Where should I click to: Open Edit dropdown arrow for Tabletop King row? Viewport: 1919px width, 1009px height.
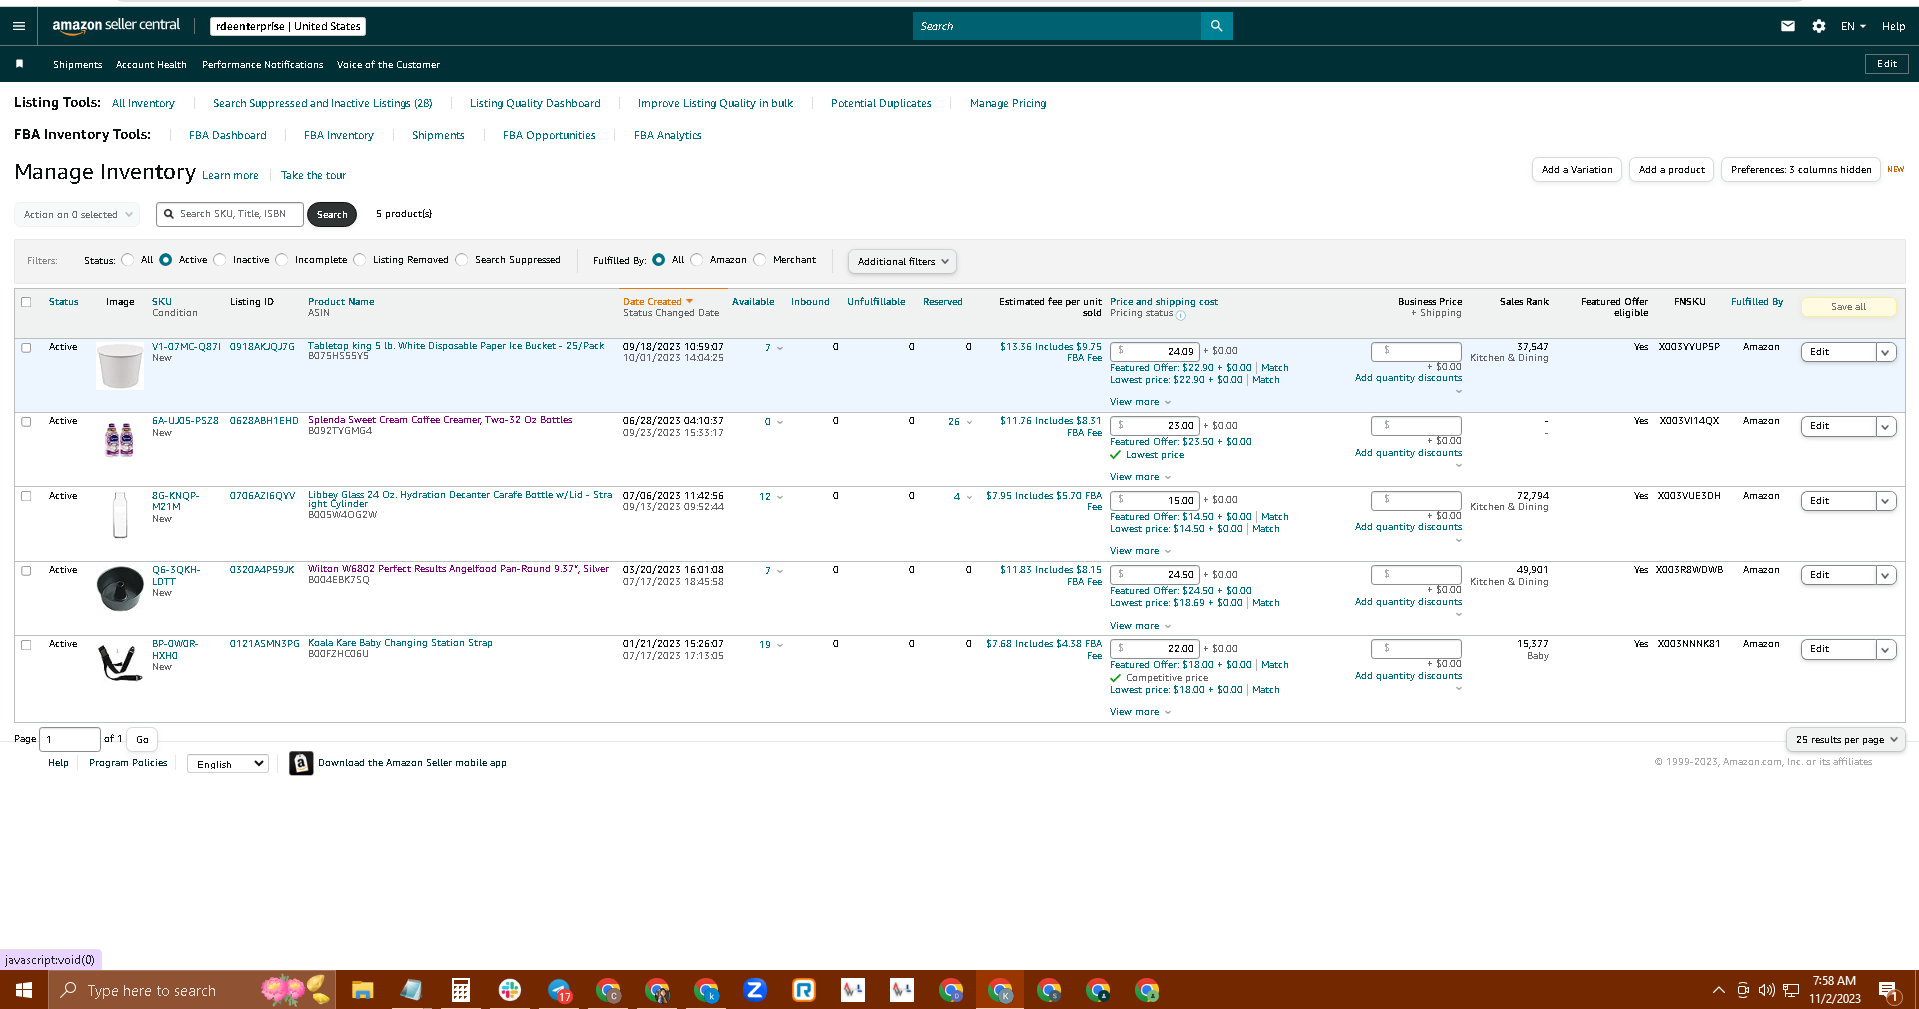coord(1886,352)
